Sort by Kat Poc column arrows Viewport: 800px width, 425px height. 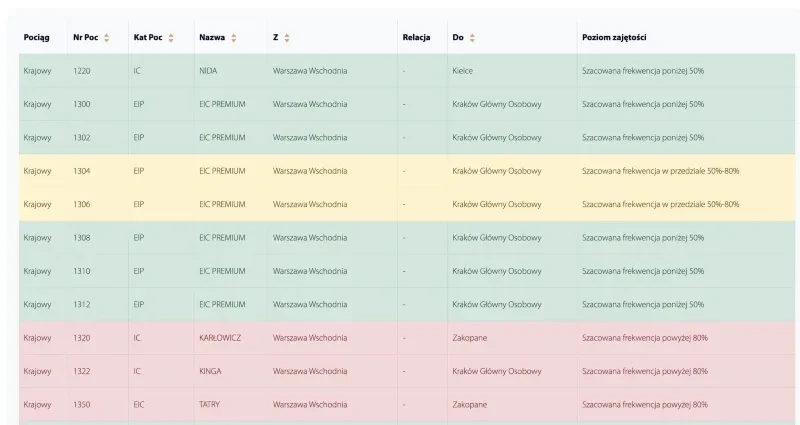(x=171, y=38)
